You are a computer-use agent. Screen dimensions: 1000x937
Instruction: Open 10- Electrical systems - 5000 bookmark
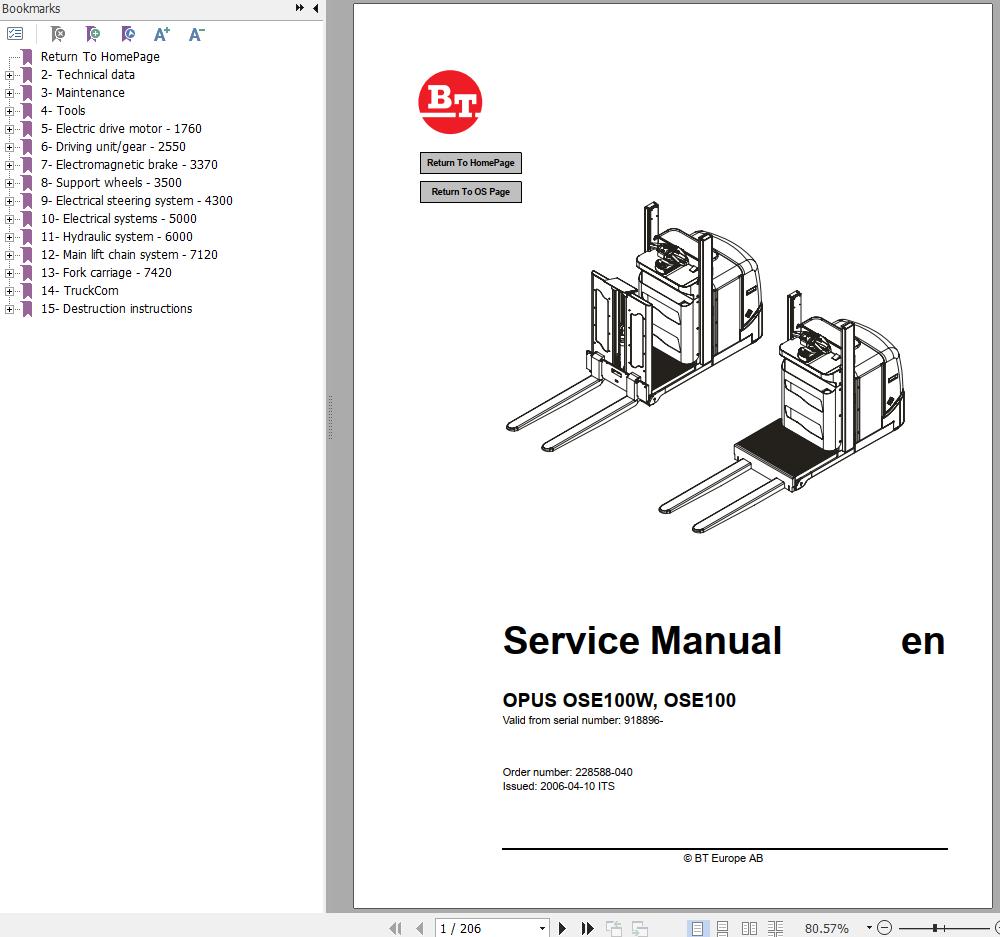tap(119, 219)
